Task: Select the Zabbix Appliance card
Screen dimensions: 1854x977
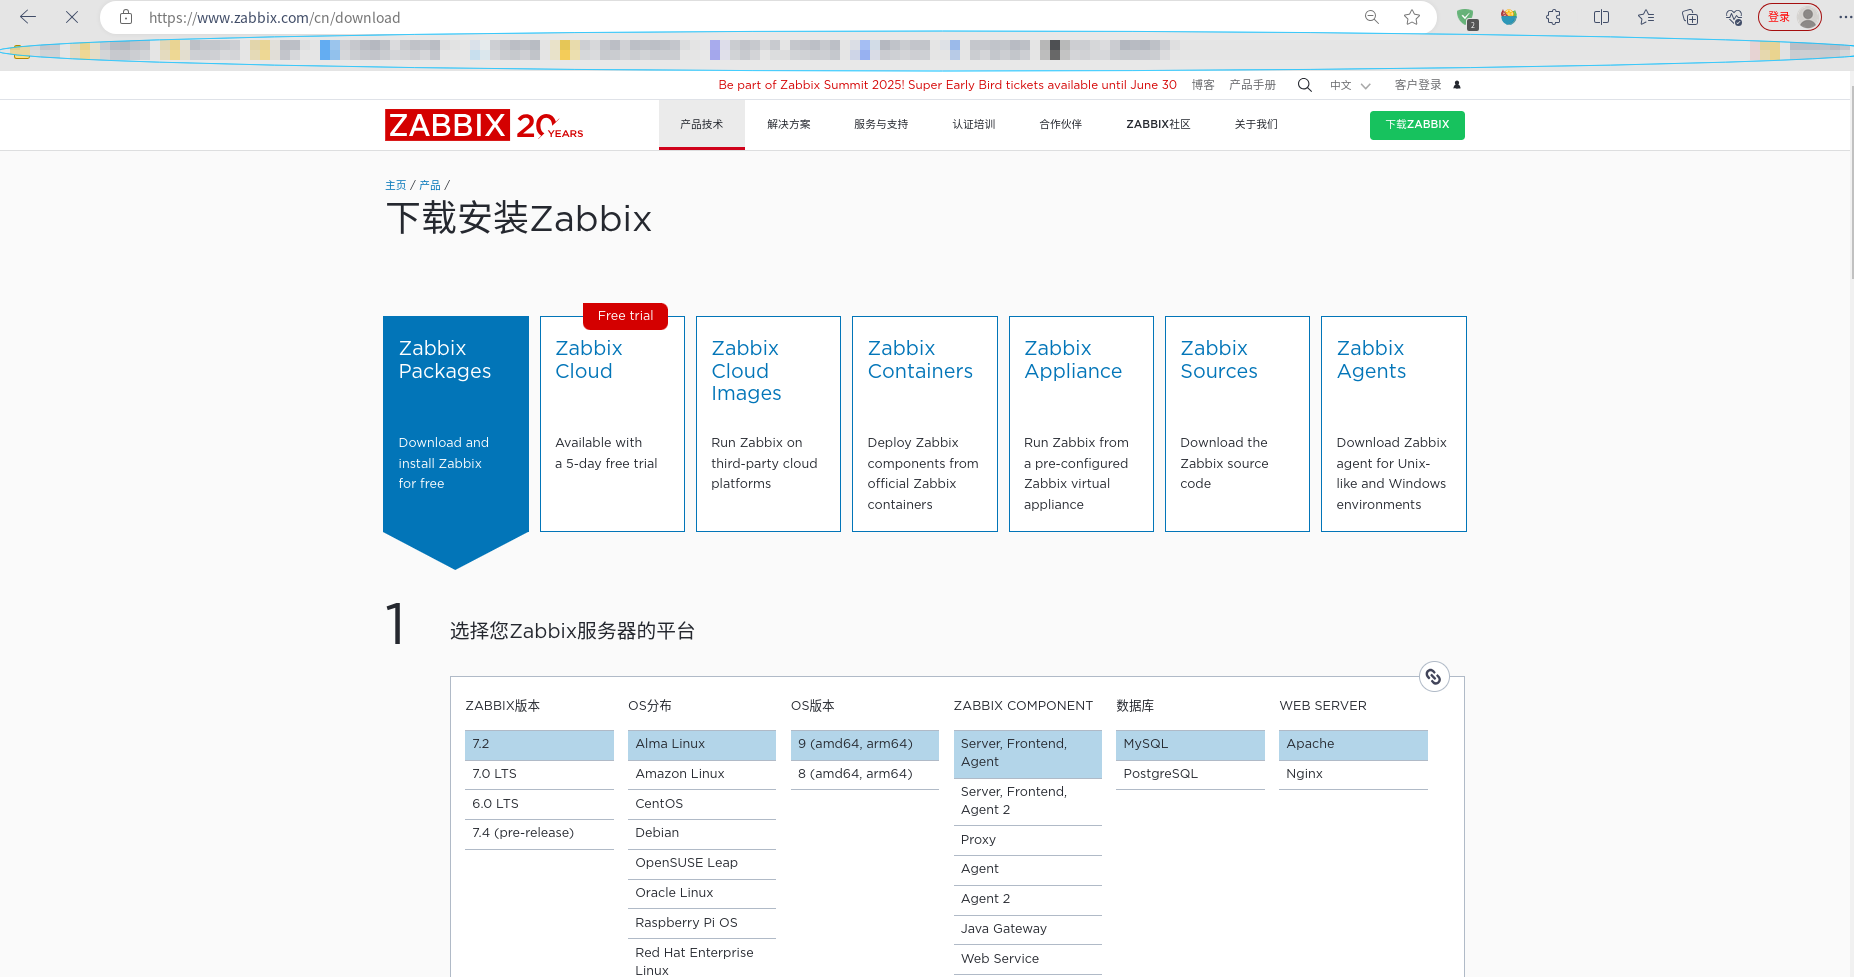Action: (1081, 424)
